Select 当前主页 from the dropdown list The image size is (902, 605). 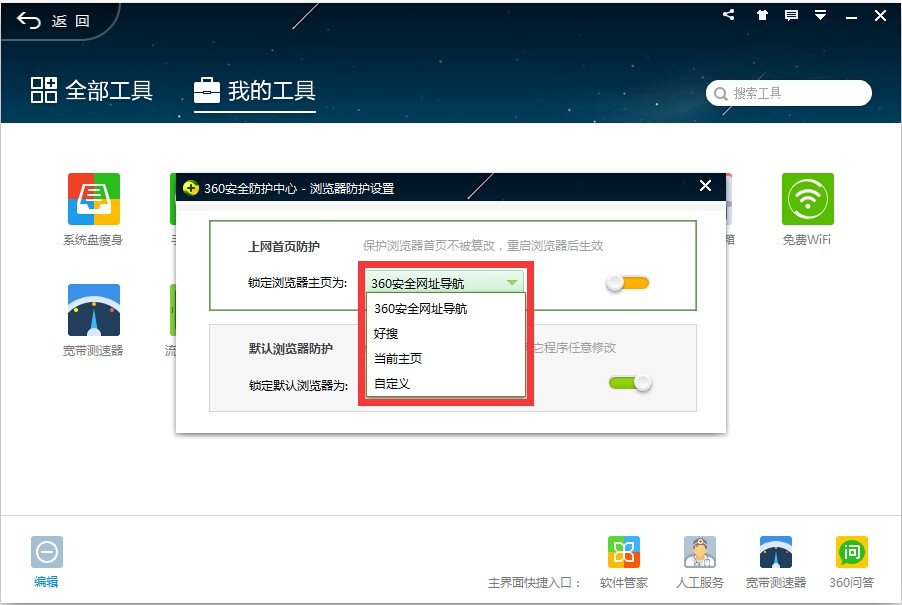(x=446, y=359)
